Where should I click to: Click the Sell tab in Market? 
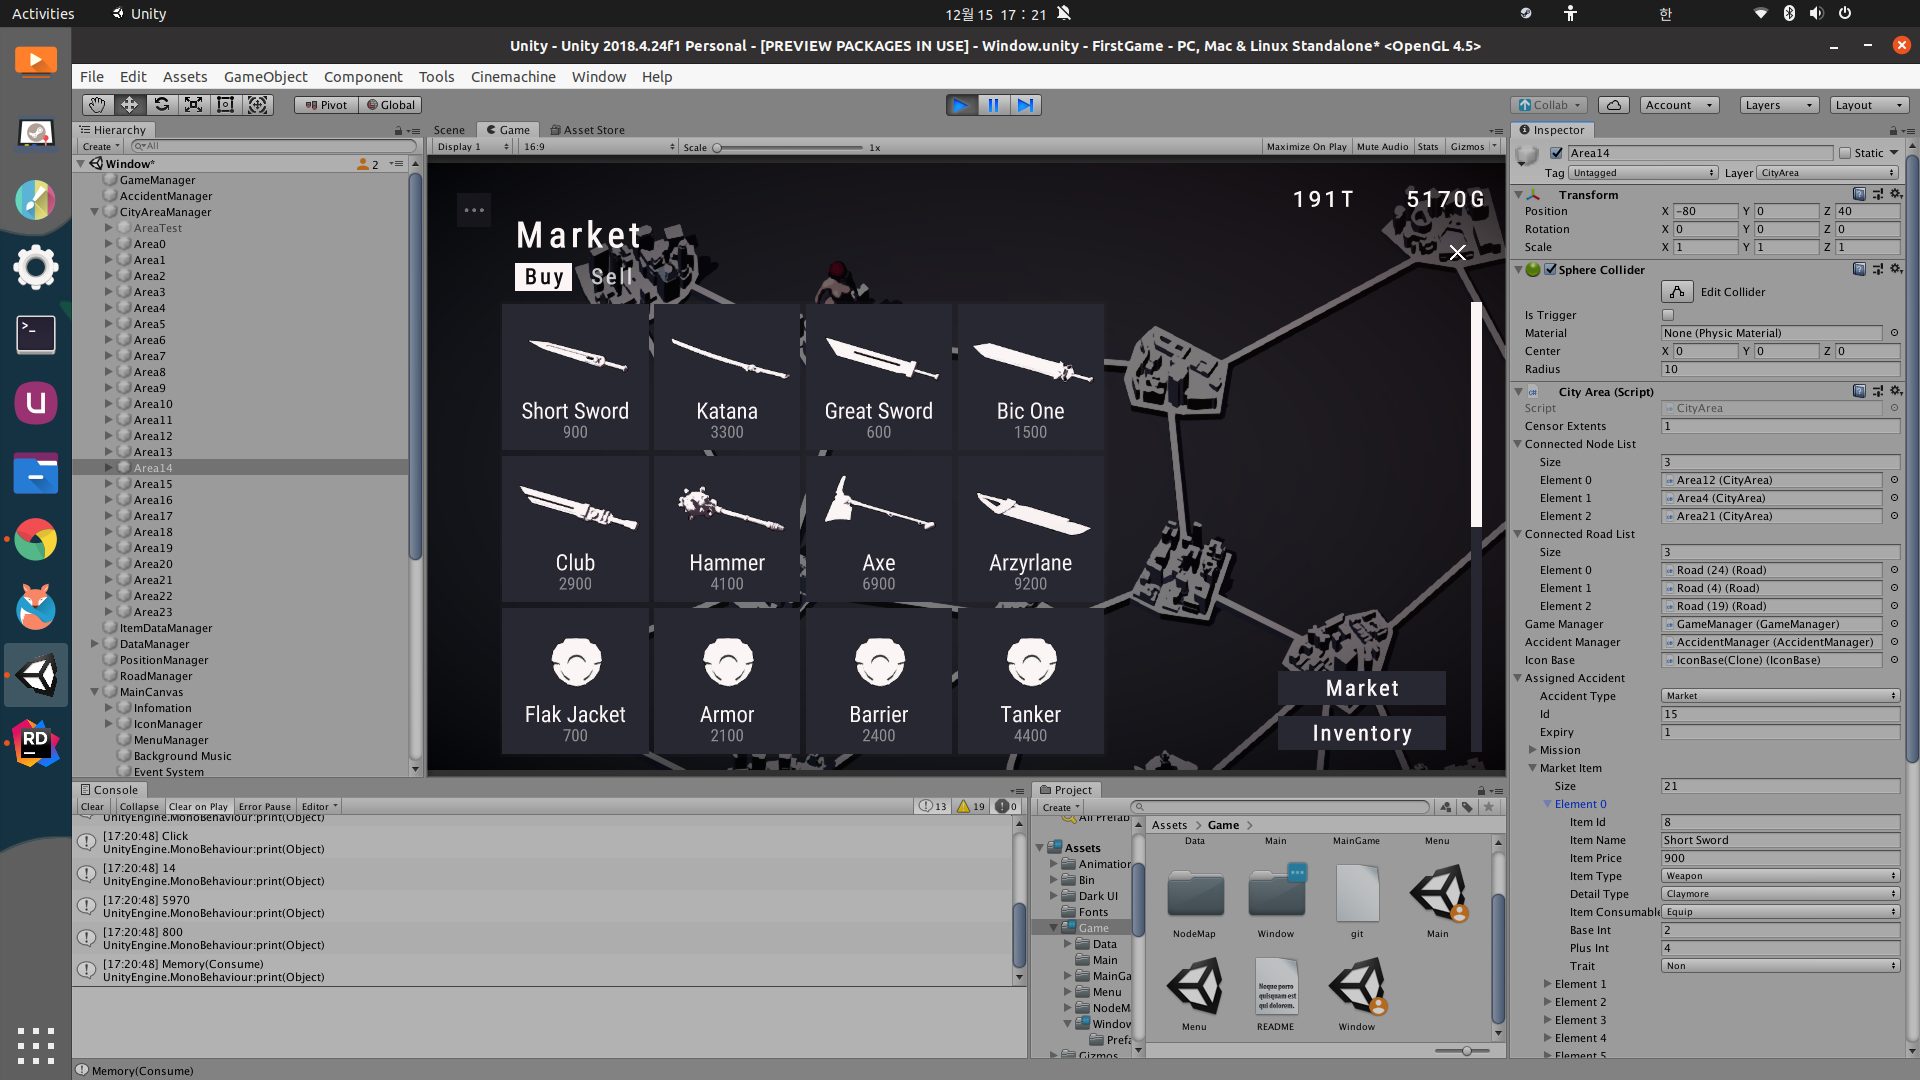pyautogui.click(x=611, y=277)
